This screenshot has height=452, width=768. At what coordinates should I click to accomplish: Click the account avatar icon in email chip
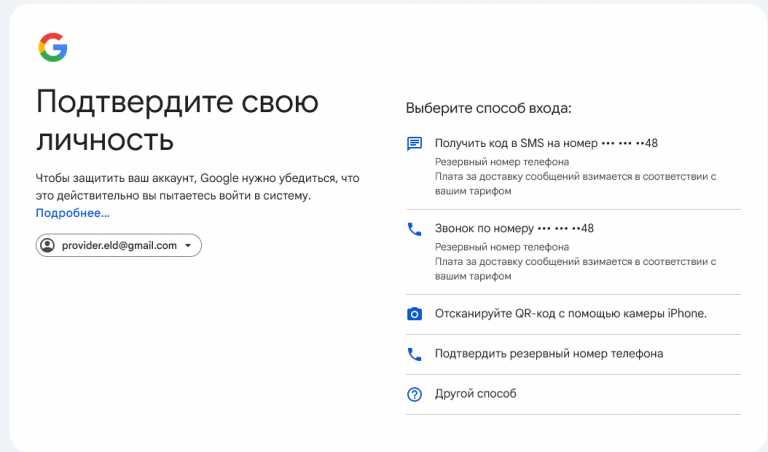48,245
